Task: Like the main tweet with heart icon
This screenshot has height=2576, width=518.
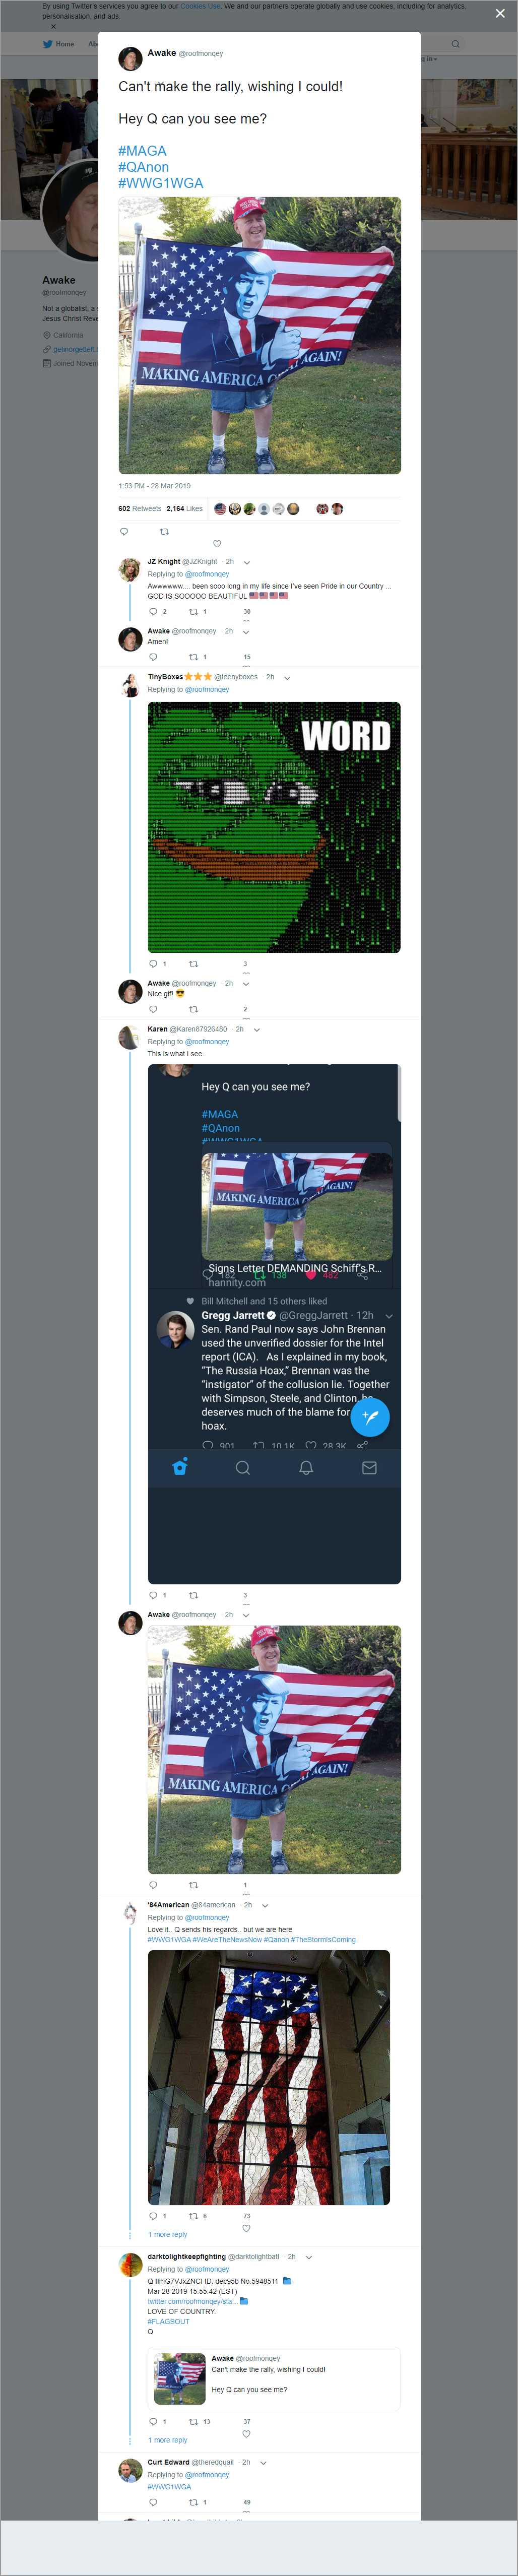Action: click(217, 544)
